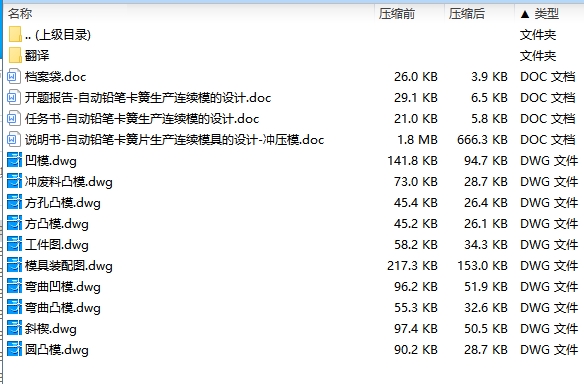Select file 圆凸模.dwg
The height and width of the screenshot is (384, 584).
coord(57,349)
